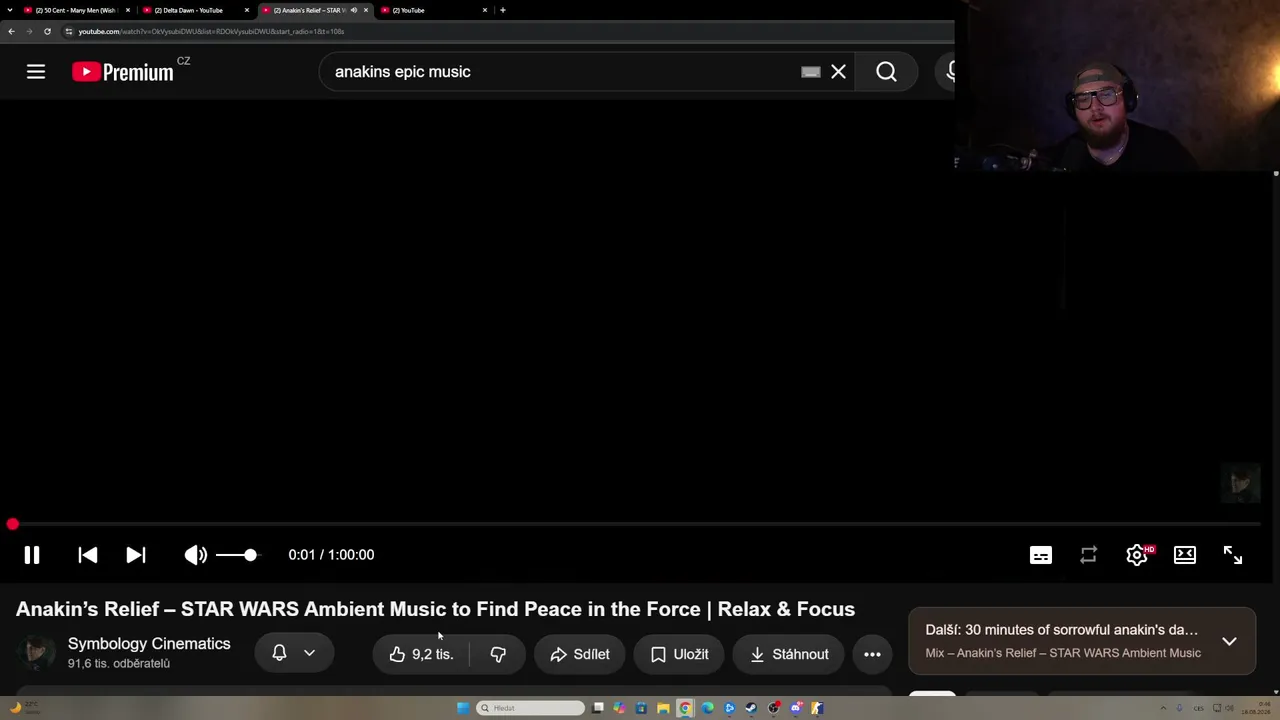This screenshot has height=720, width=1280.
Task: Open the YouTube guide hamburger menu
Action: click(x=36, y=72)
